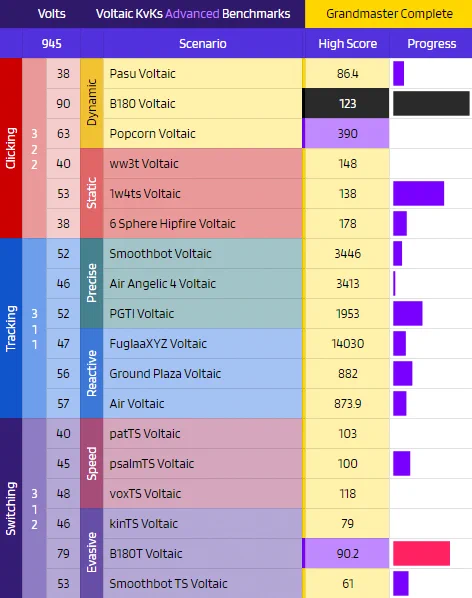Click high score 3446 for Smoothbot
The width and height of the screenshot is (472, 598).
[x=347, y=254]
